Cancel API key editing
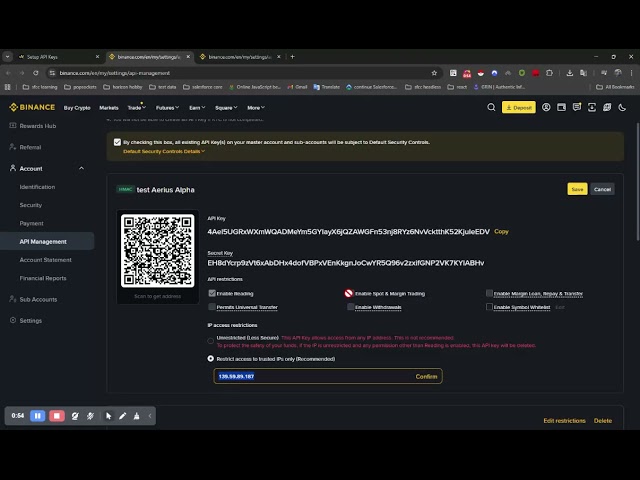 602,189
